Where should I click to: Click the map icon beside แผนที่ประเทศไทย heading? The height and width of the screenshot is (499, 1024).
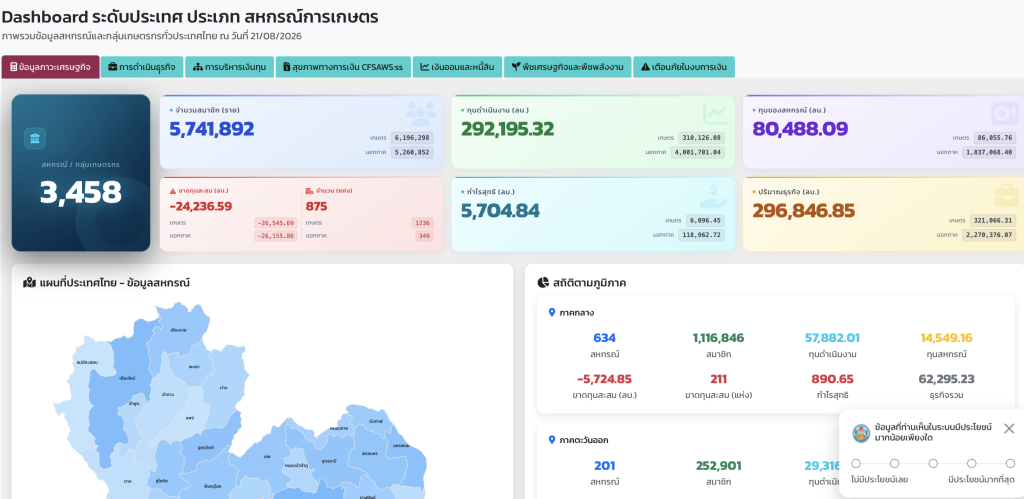click(29, 283)
